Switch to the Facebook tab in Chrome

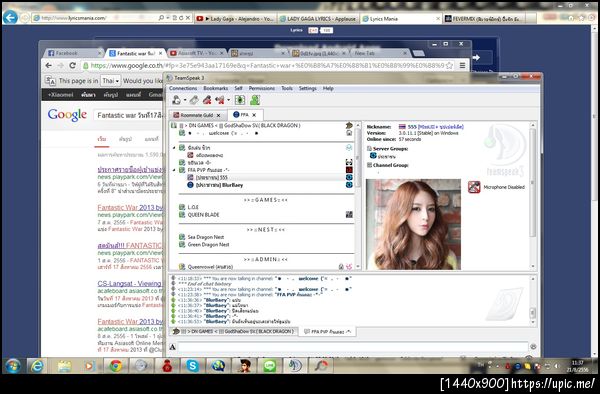(72, 53)
